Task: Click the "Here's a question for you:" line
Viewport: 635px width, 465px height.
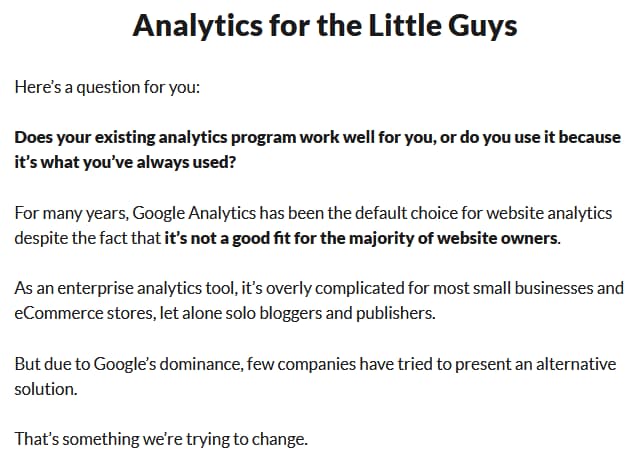Action: [107, 87]
